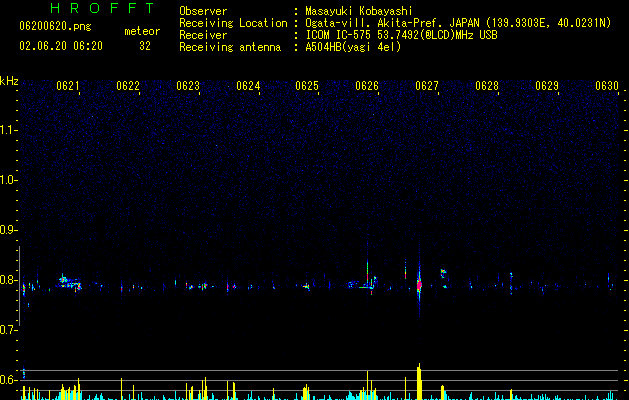Click the strong meteor echo just before 0627
The height and width of the screenshot is (400, 629).
(419, 284)
